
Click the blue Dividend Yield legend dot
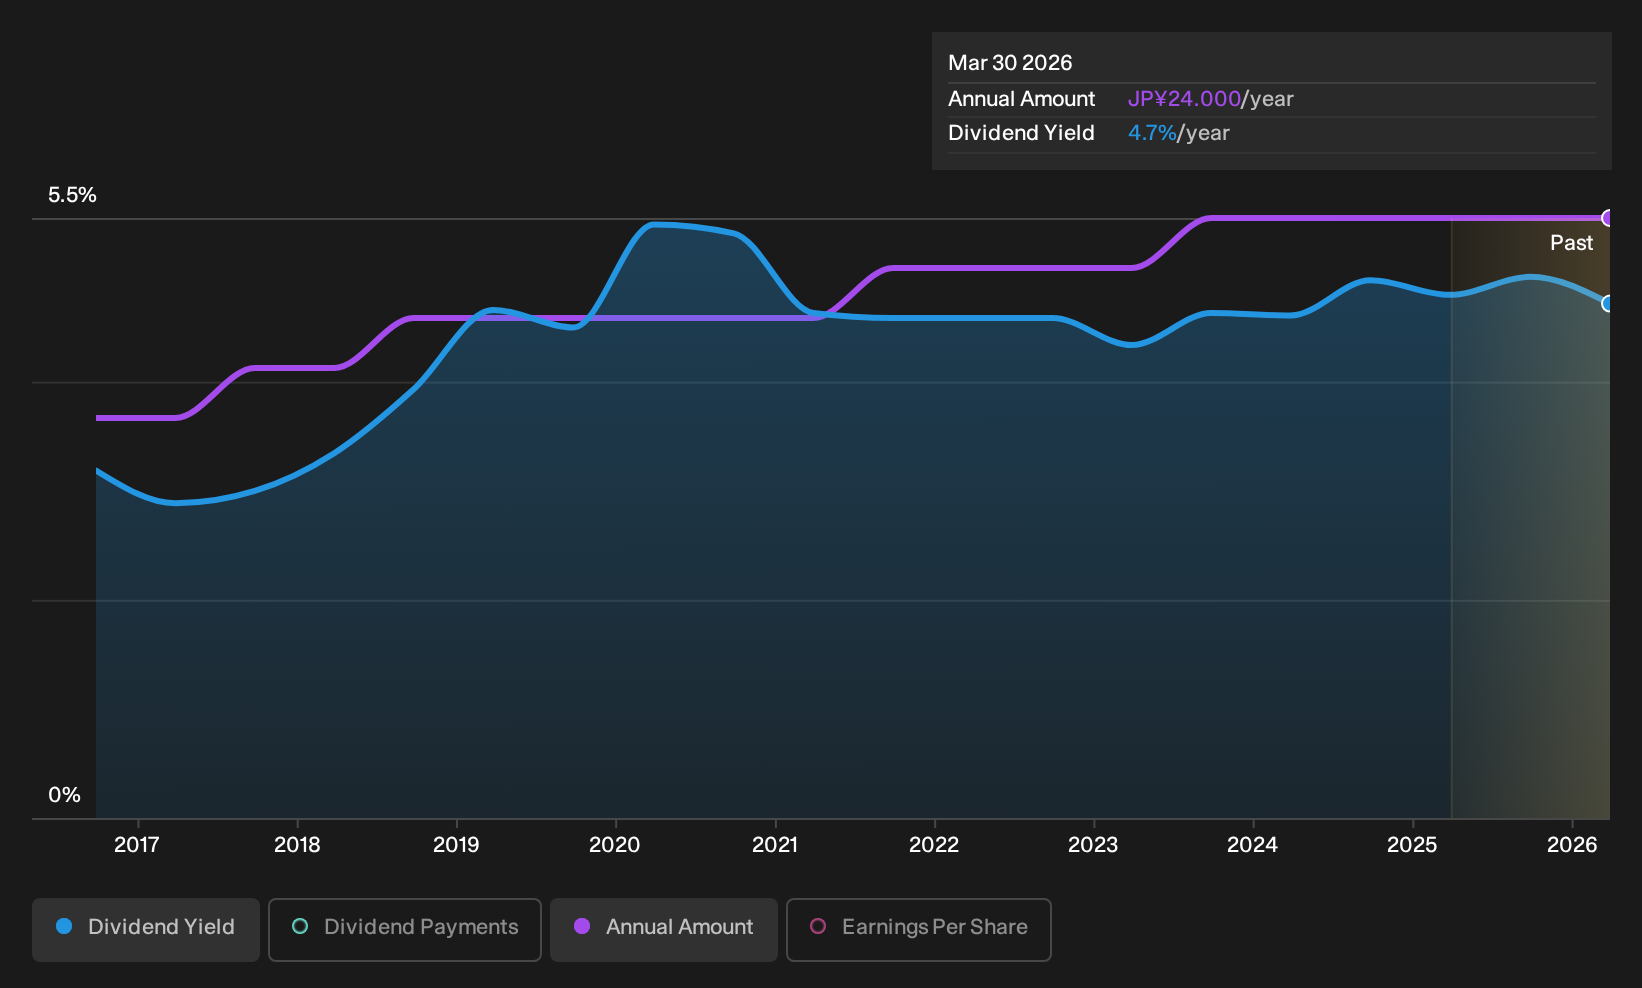pos(64,927)
